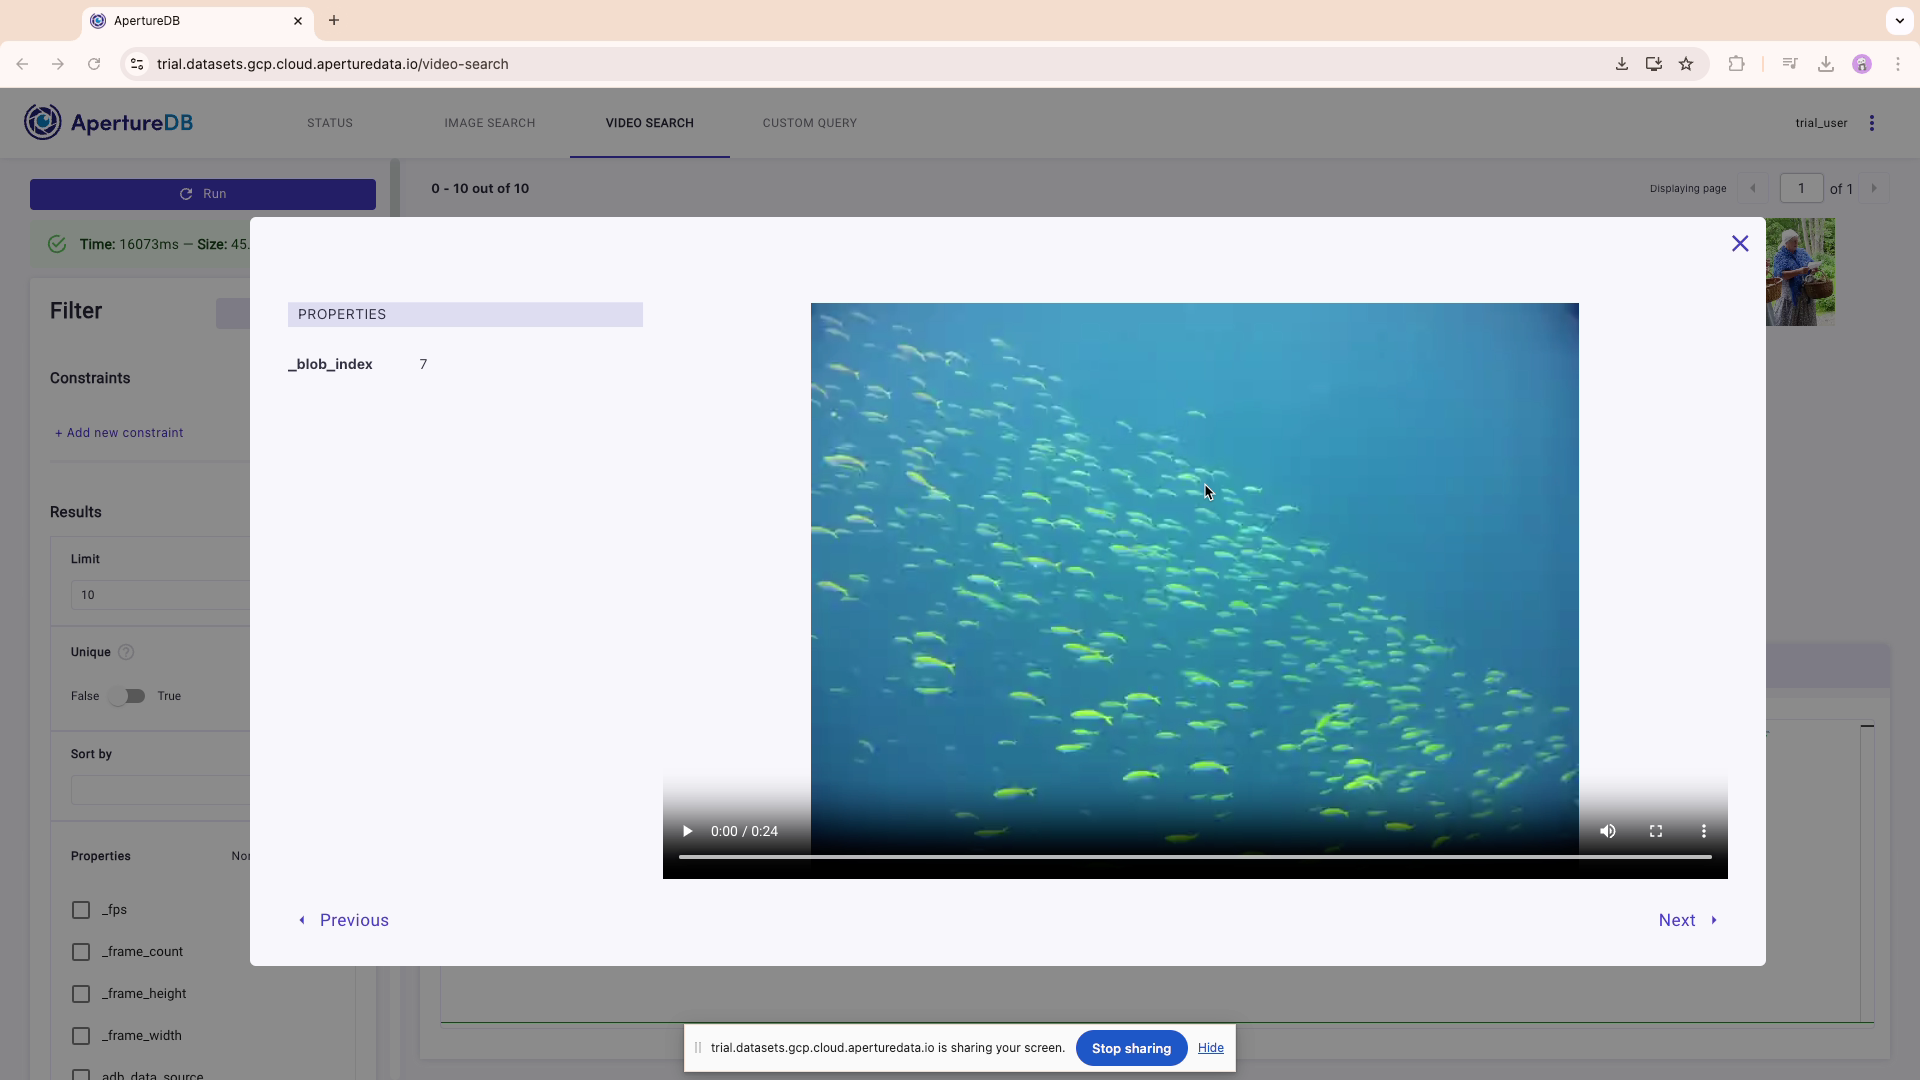Open video player more options menu

point(1704,832)
